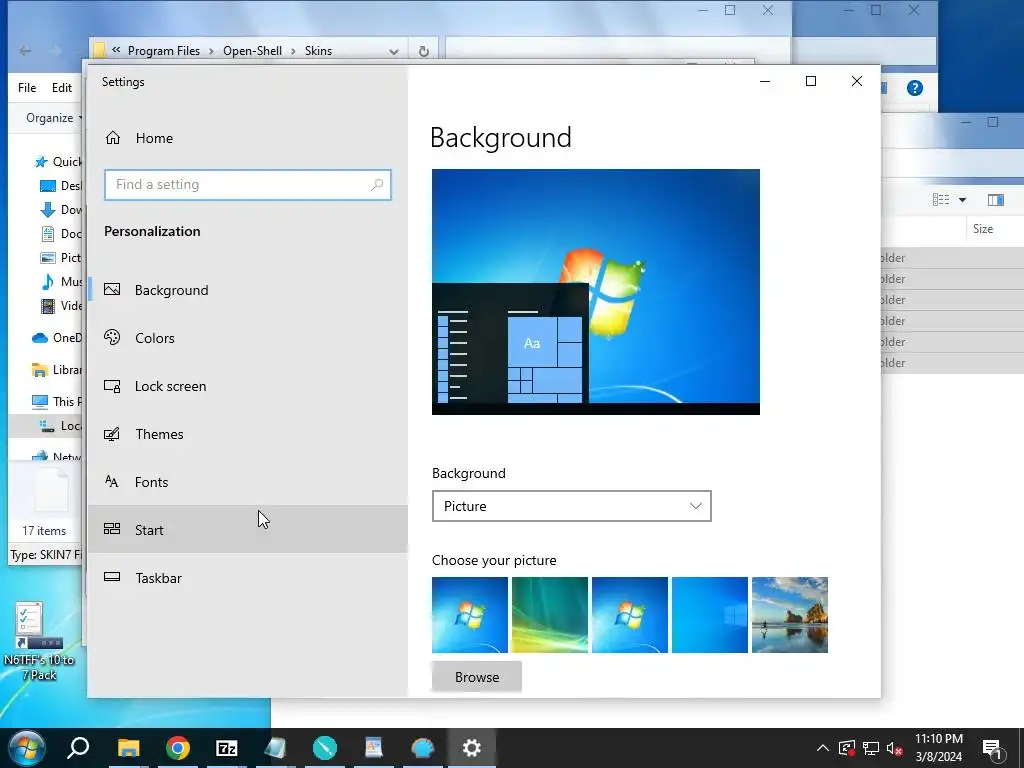This screenshot has width=1024, height=768.
Task: Open the view options dropdown arrow
Action: click(x=962, y=200)
